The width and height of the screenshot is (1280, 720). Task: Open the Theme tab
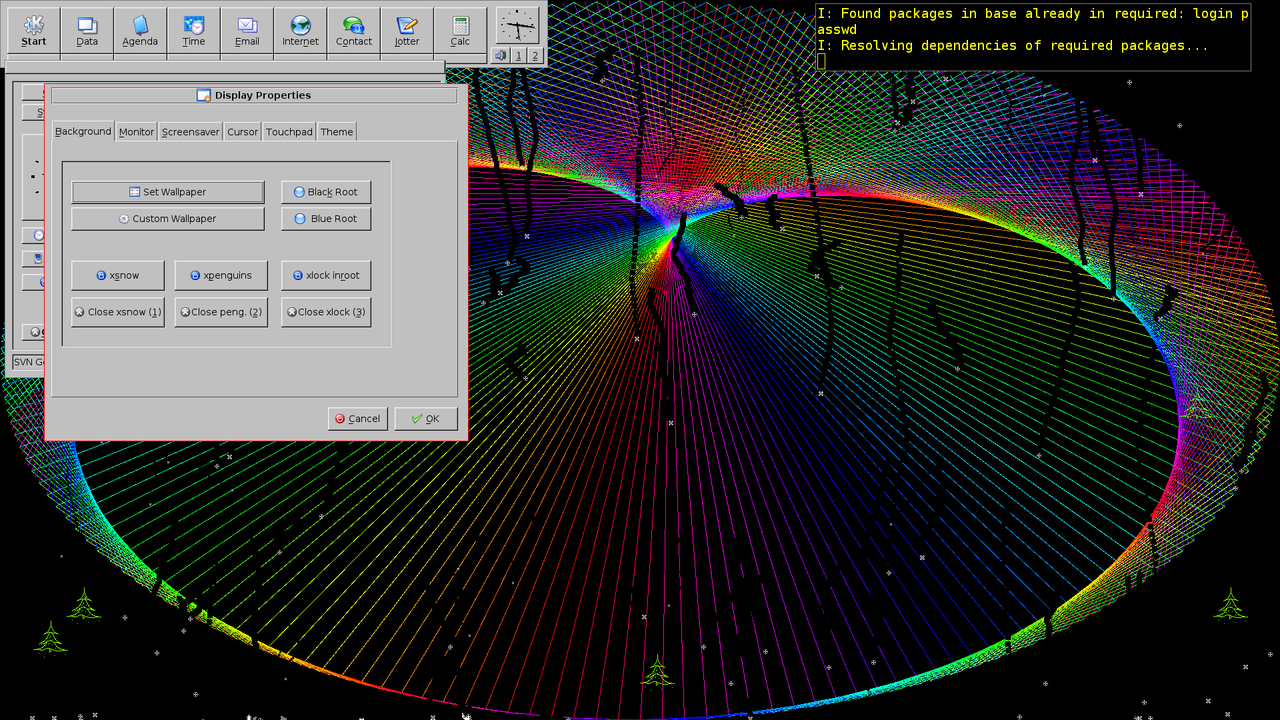pos(336,131)
